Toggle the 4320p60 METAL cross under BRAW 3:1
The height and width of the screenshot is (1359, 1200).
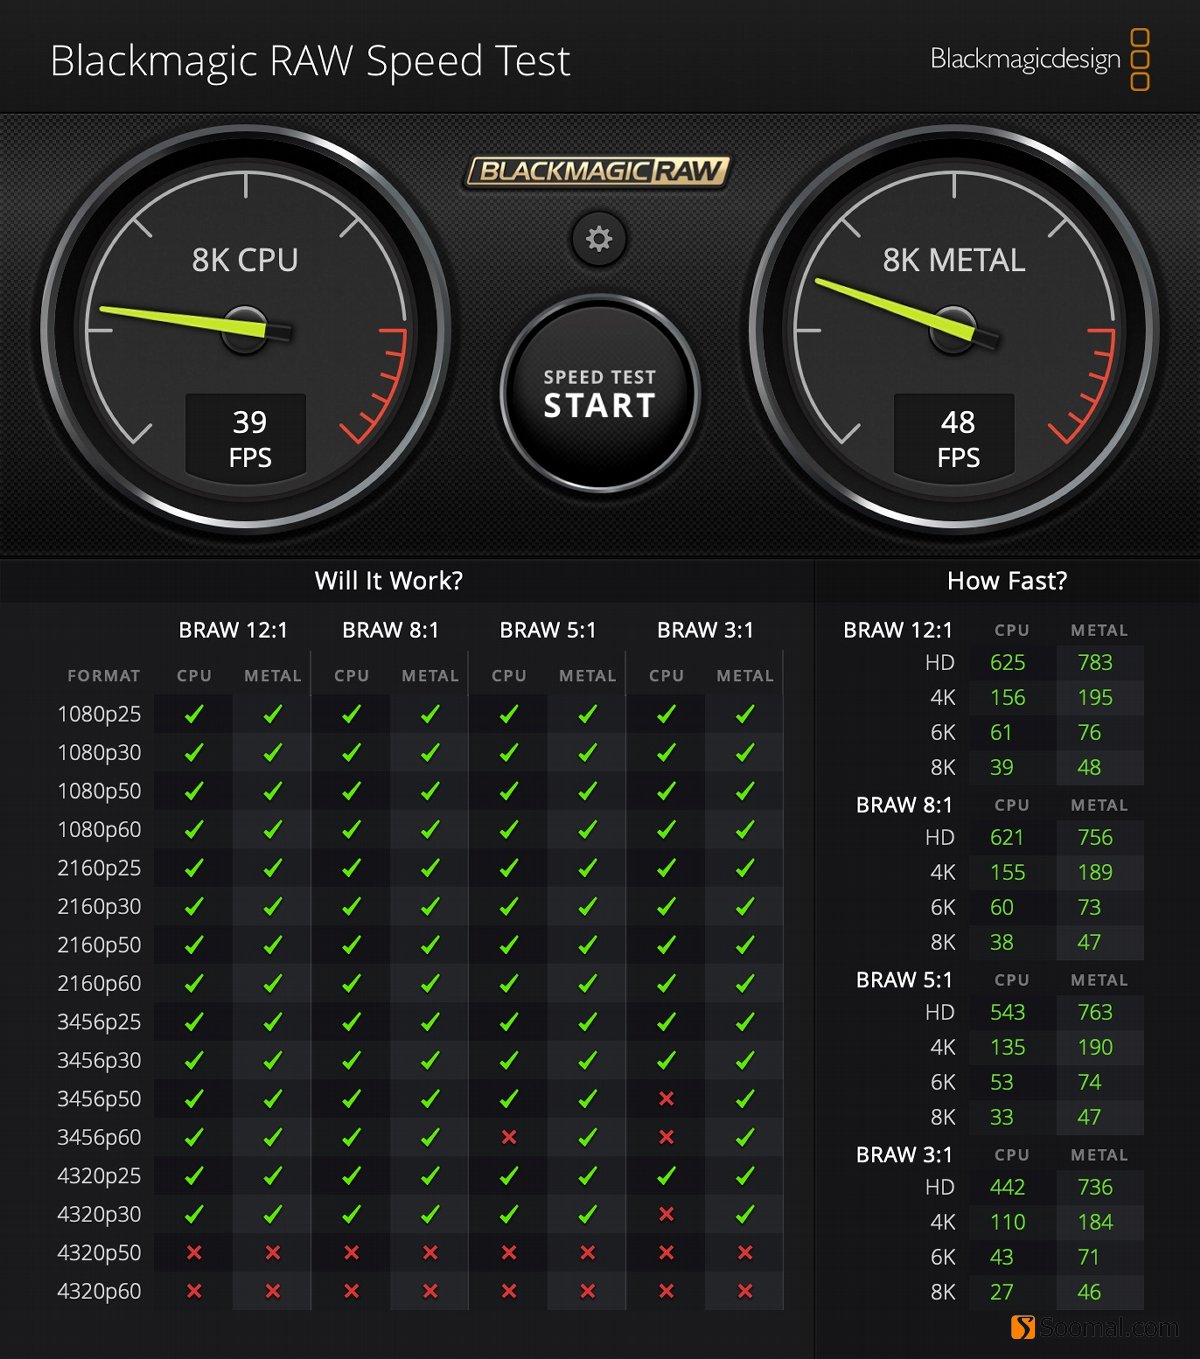click(744, 1290)
